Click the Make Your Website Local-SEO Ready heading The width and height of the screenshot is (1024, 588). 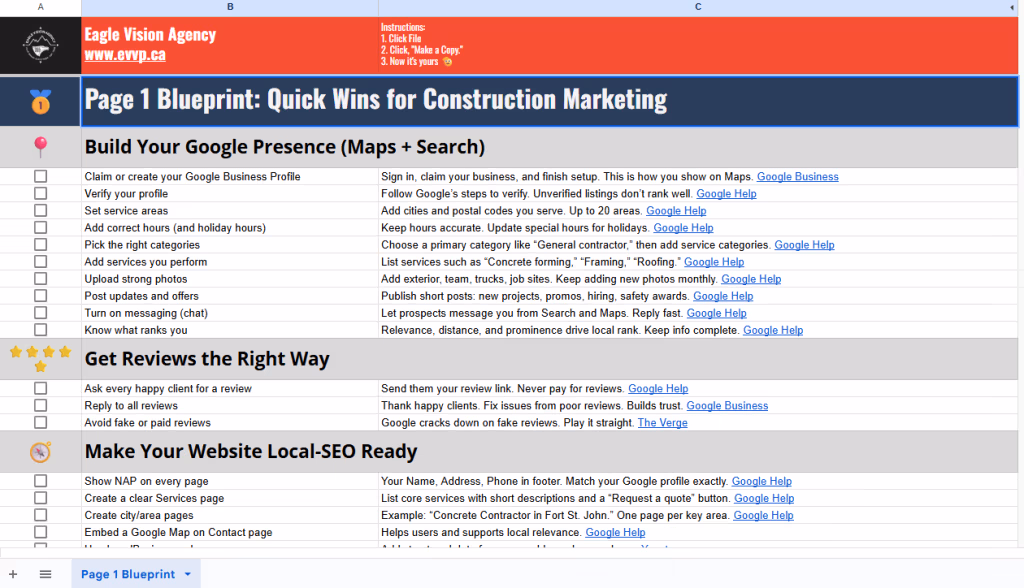click(251, 451)
